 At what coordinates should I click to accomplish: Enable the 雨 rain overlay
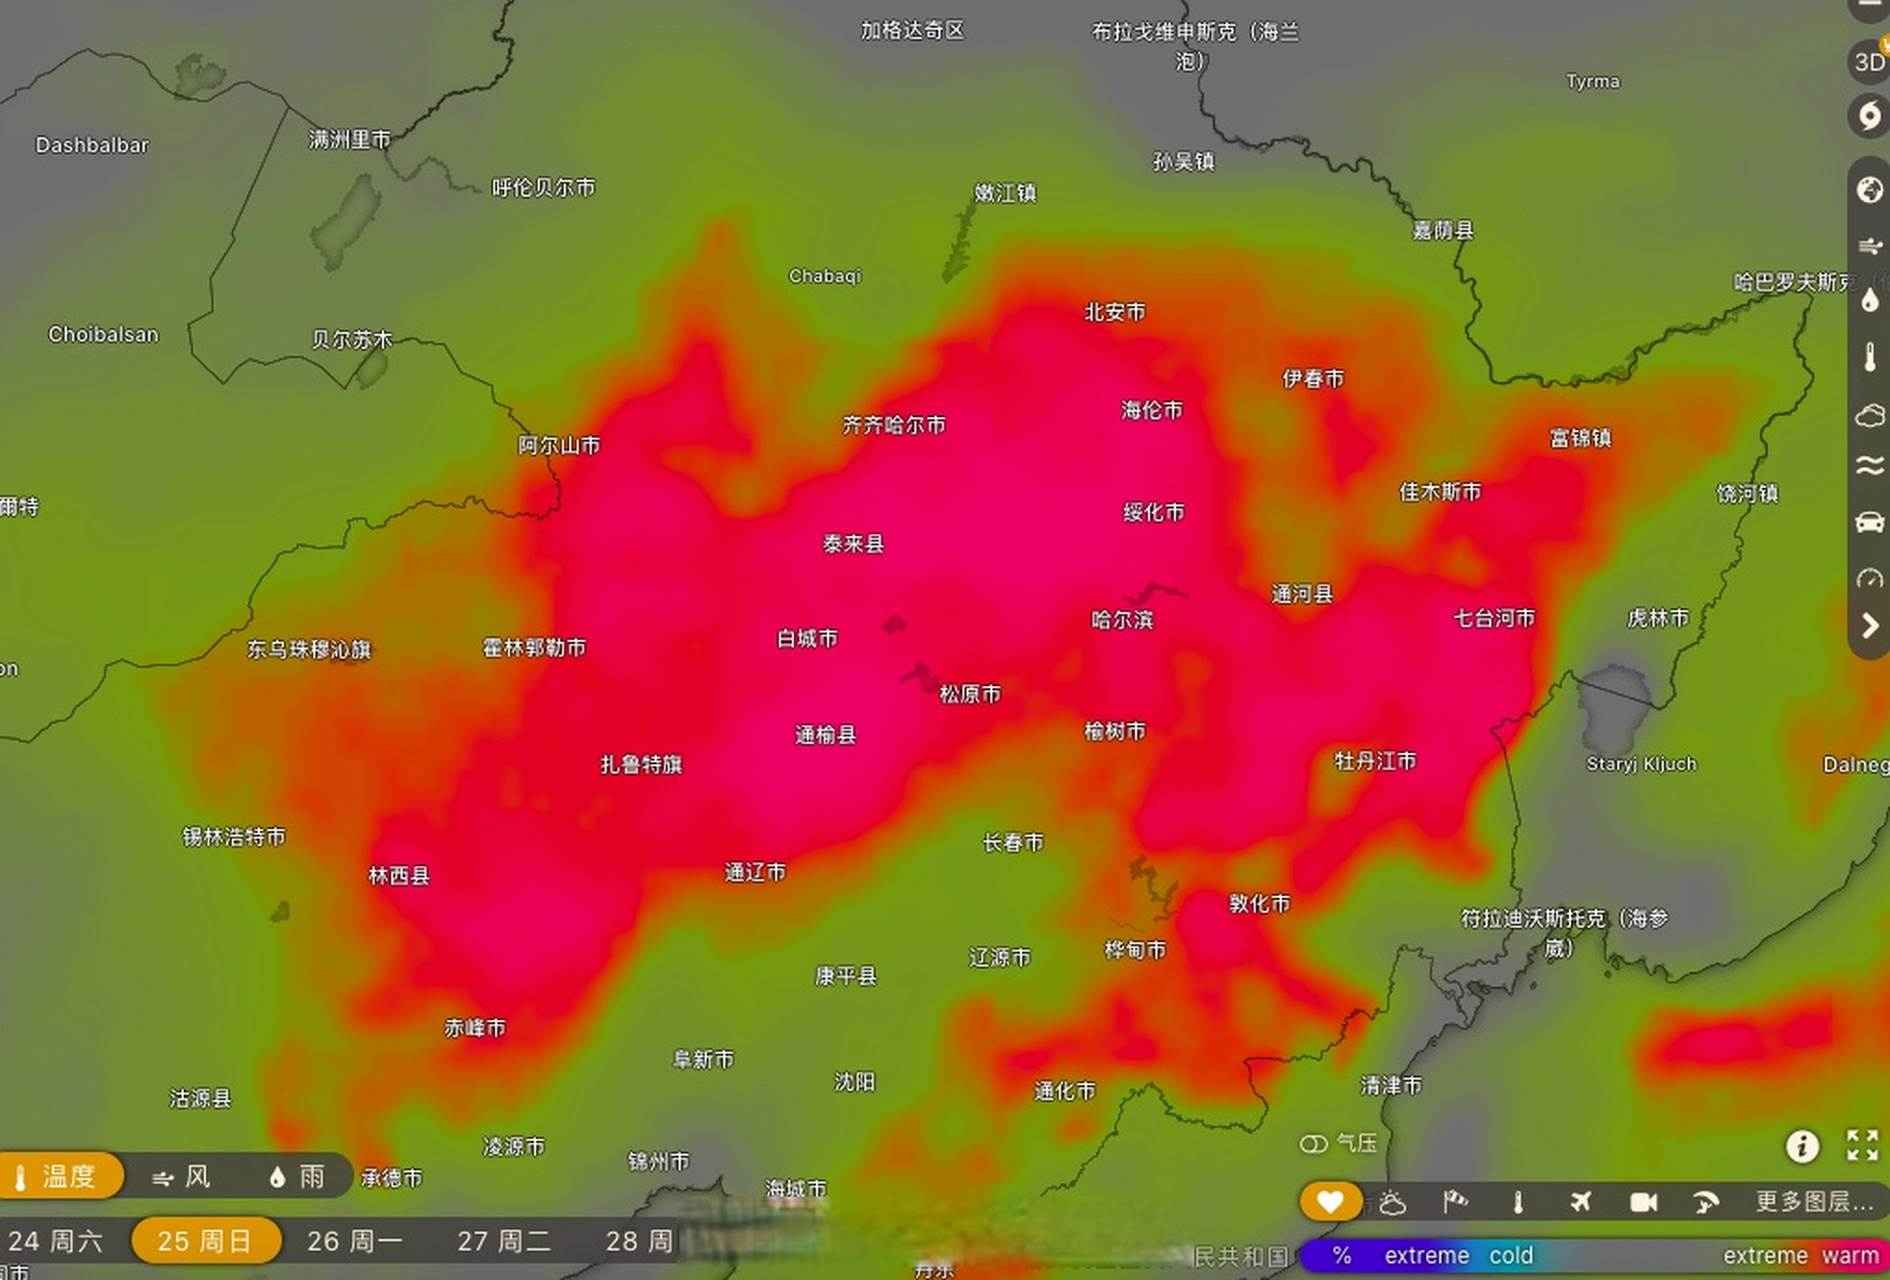(297, 1177)
